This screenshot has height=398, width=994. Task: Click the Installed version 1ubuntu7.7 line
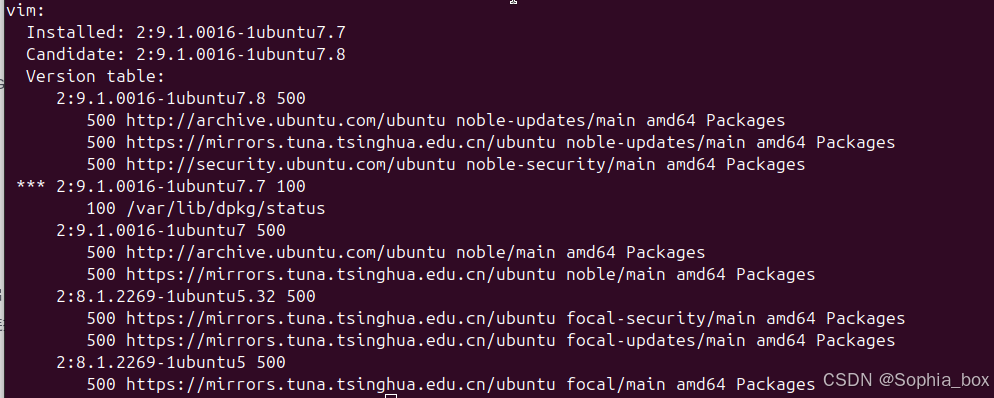tap(186, 32)
